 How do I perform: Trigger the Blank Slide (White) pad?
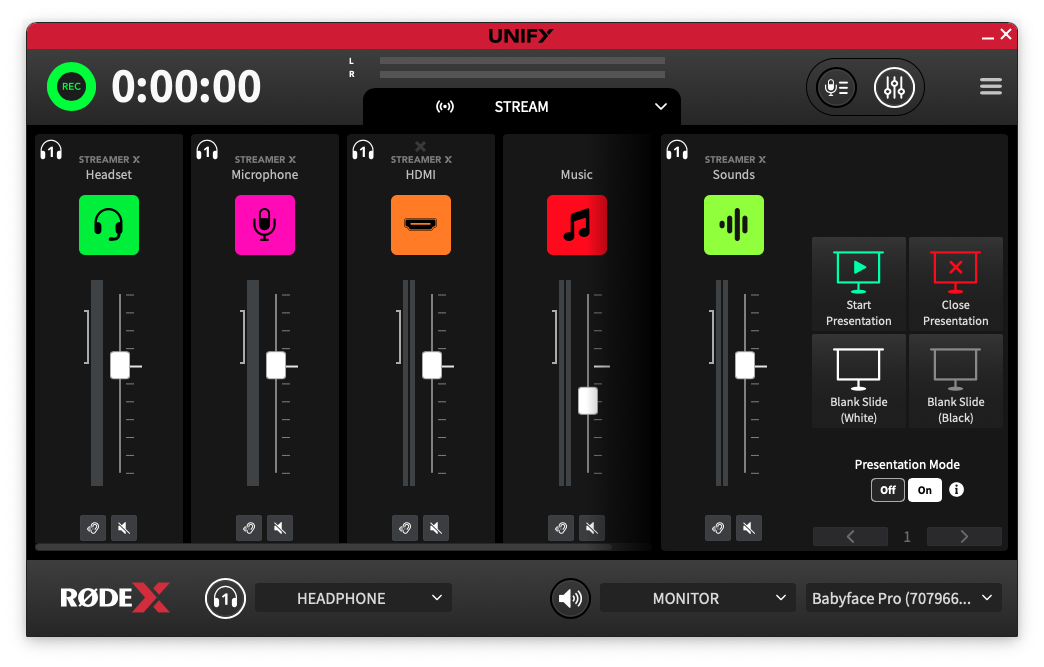pyautogui.click(x=859, y=381)
